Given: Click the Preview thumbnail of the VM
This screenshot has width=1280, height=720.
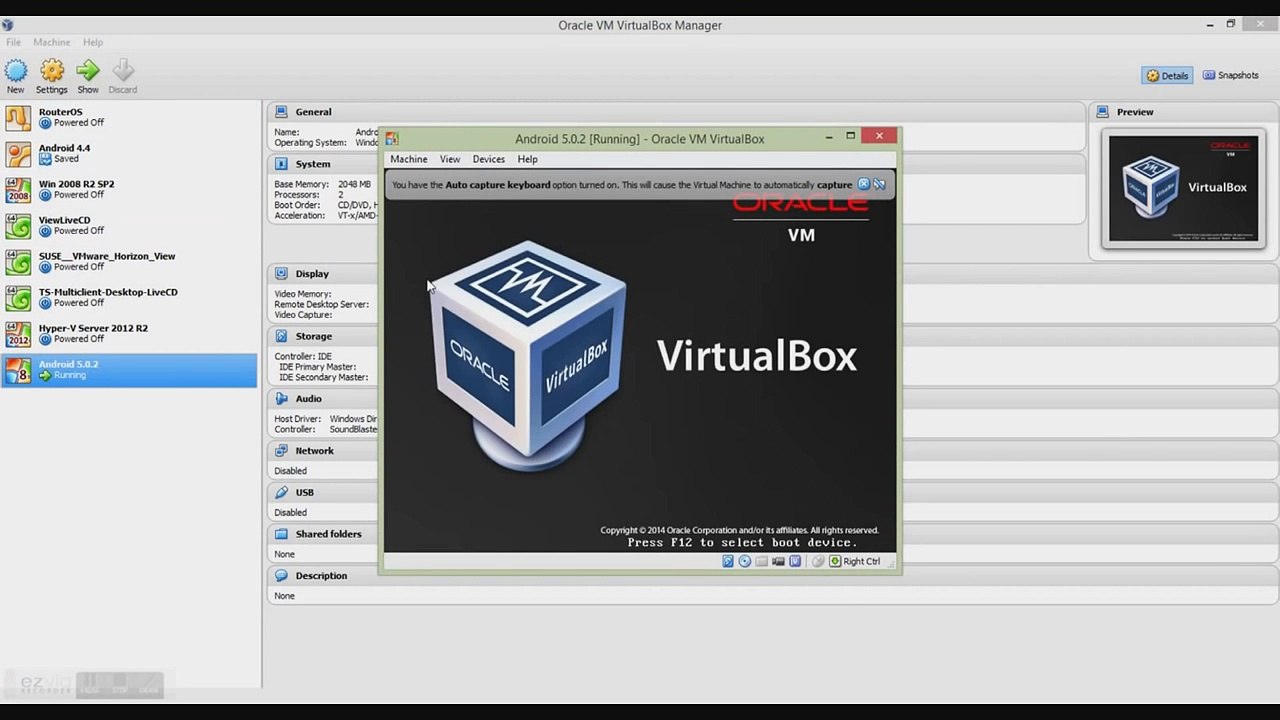Looking at the screenshot, I should (x=1184, y=188).
